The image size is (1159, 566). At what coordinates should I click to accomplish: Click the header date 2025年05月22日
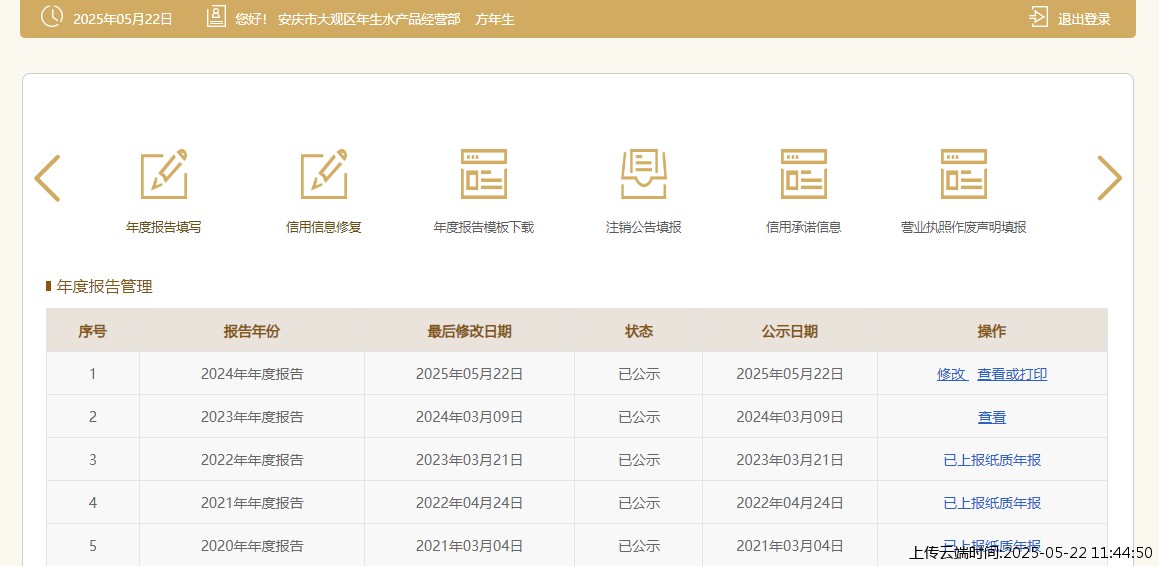pos(123,19)
